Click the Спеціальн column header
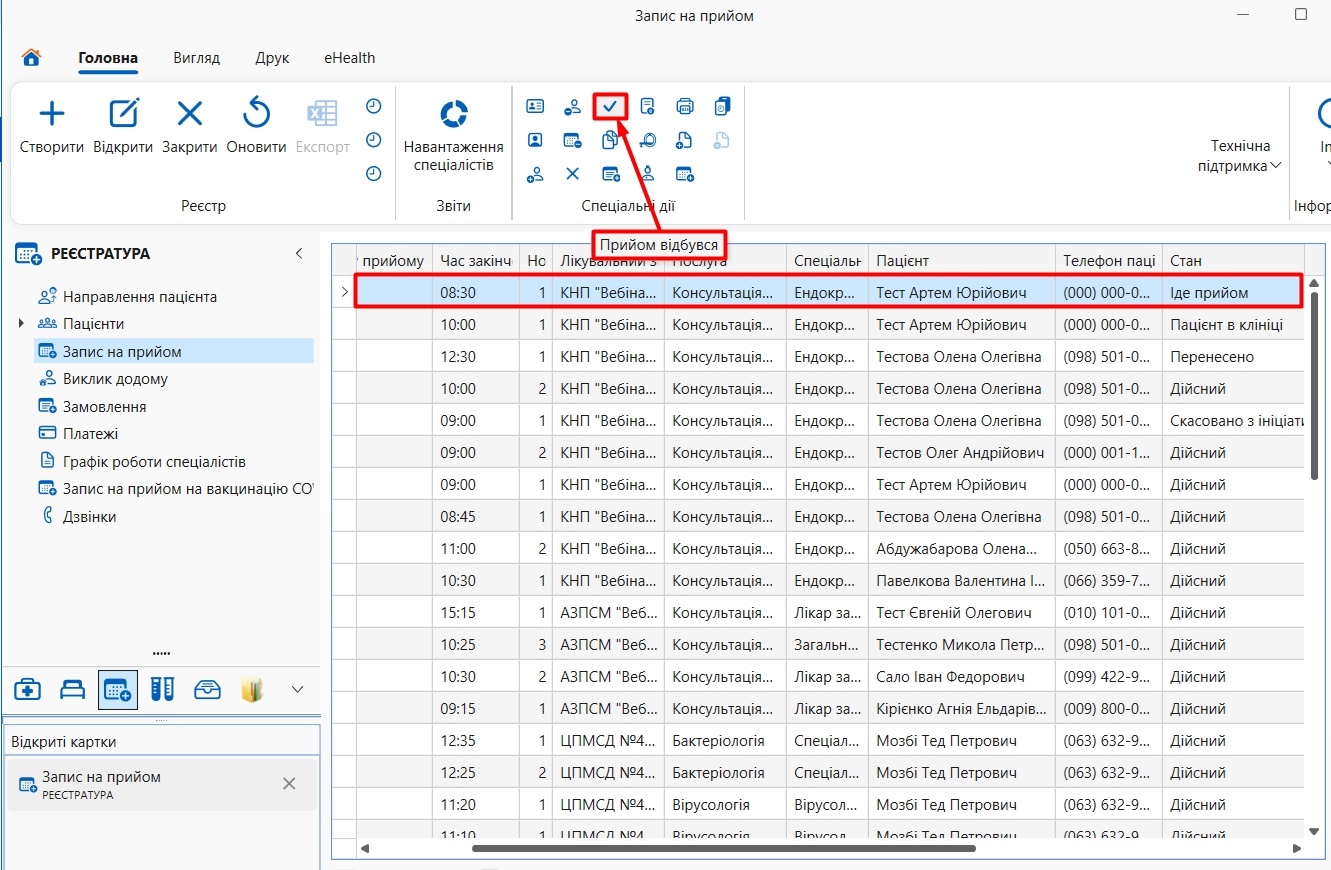This screenshot has width=1331, height=870. (827, 260)
